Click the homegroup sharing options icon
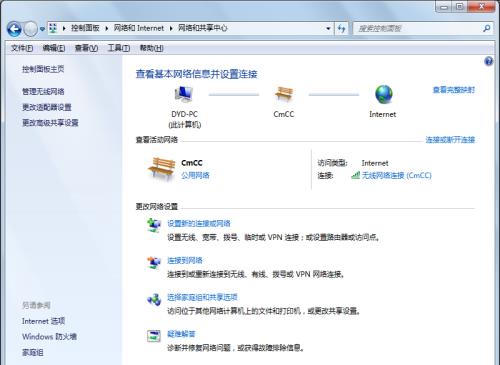Screen dimensions: 500x365 [154, 299]
